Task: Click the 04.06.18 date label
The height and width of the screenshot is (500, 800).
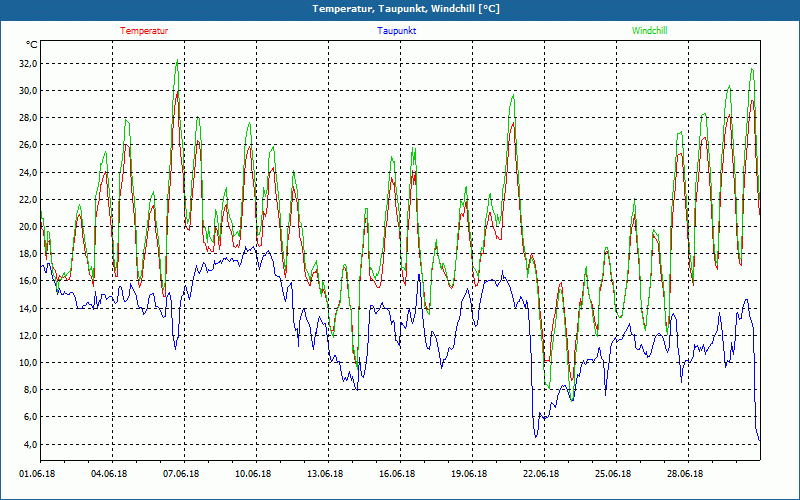Action: tap(109, 474)
